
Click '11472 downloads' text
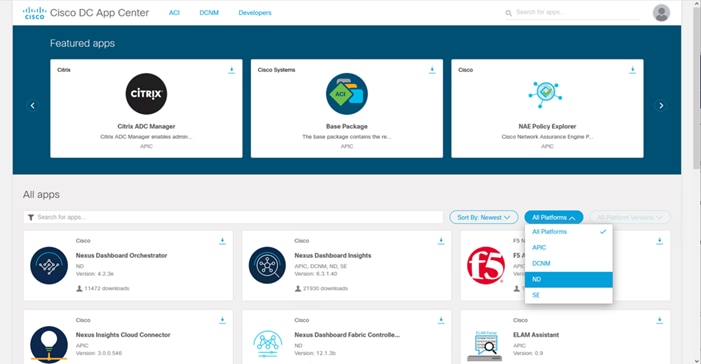coord(107,288)
